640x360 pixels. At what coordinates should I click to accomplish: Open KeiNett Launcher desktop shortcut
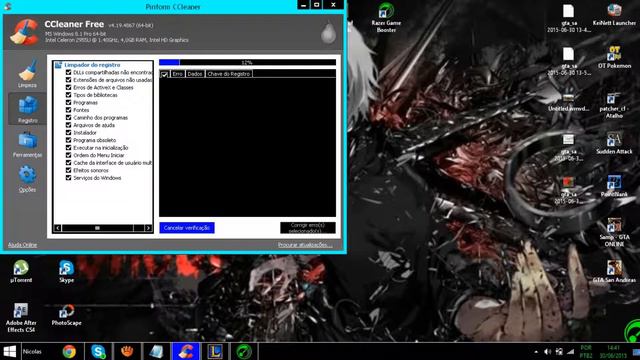pos(614,15)
